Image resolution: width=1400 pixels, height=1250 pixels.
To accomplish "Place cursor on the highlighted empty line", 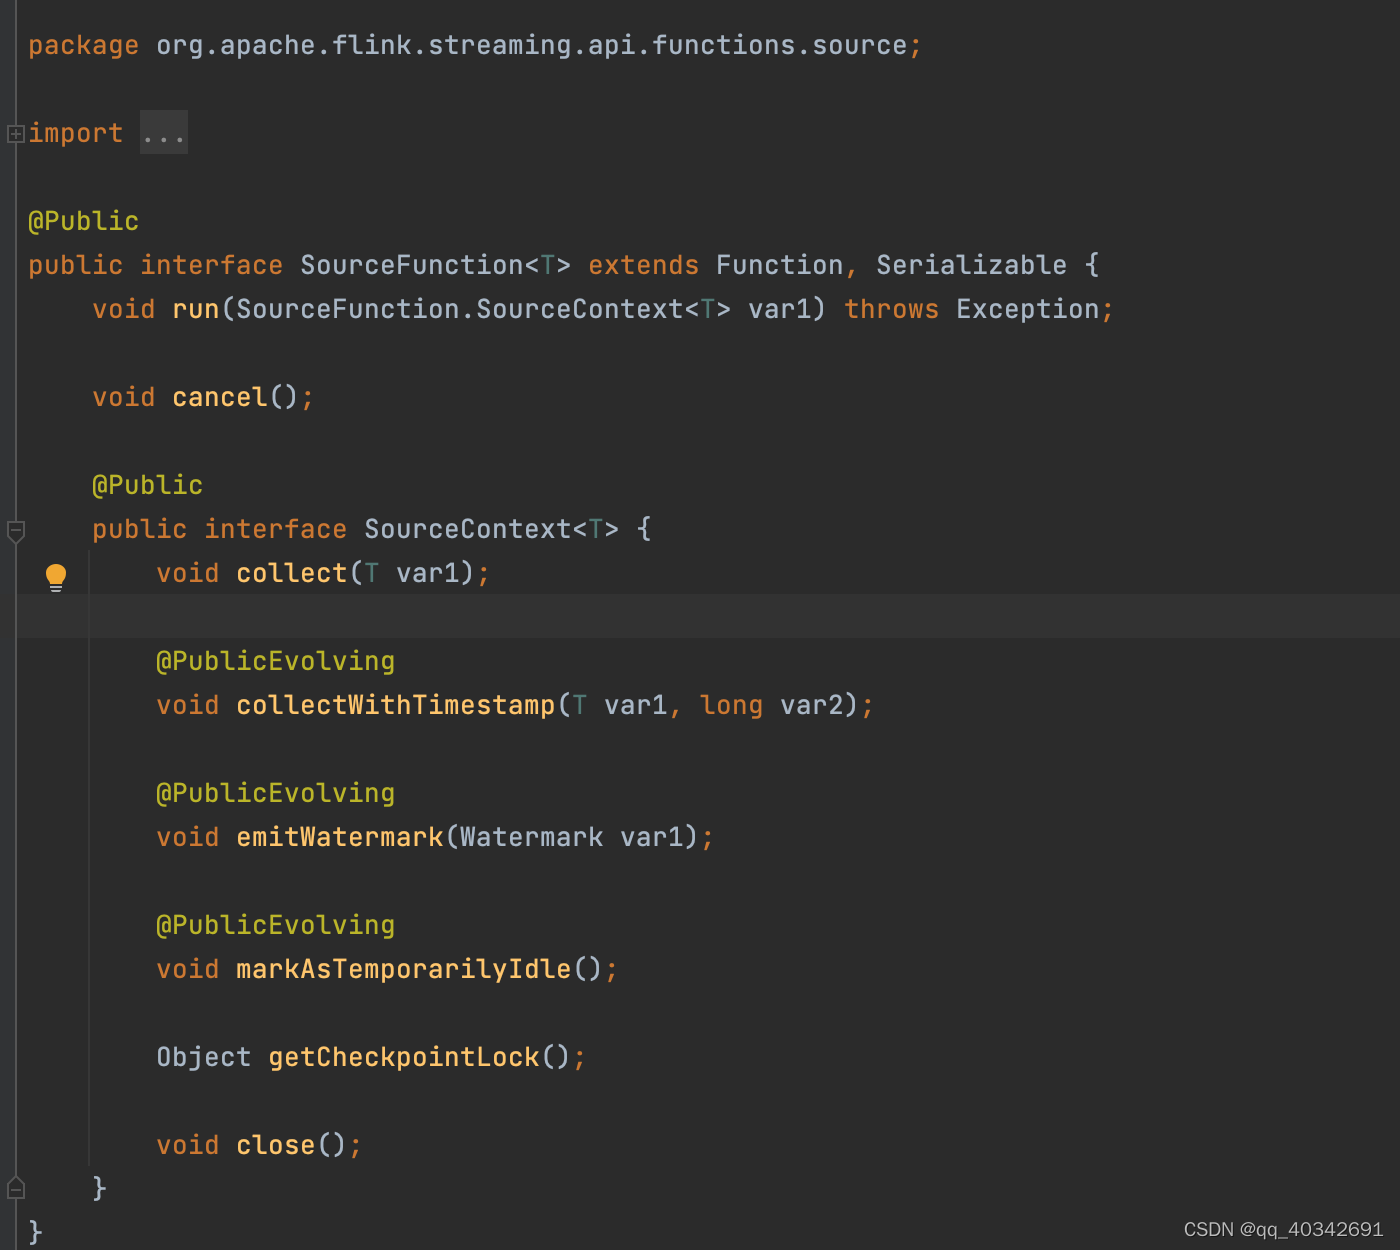I will tap(708, 616).
